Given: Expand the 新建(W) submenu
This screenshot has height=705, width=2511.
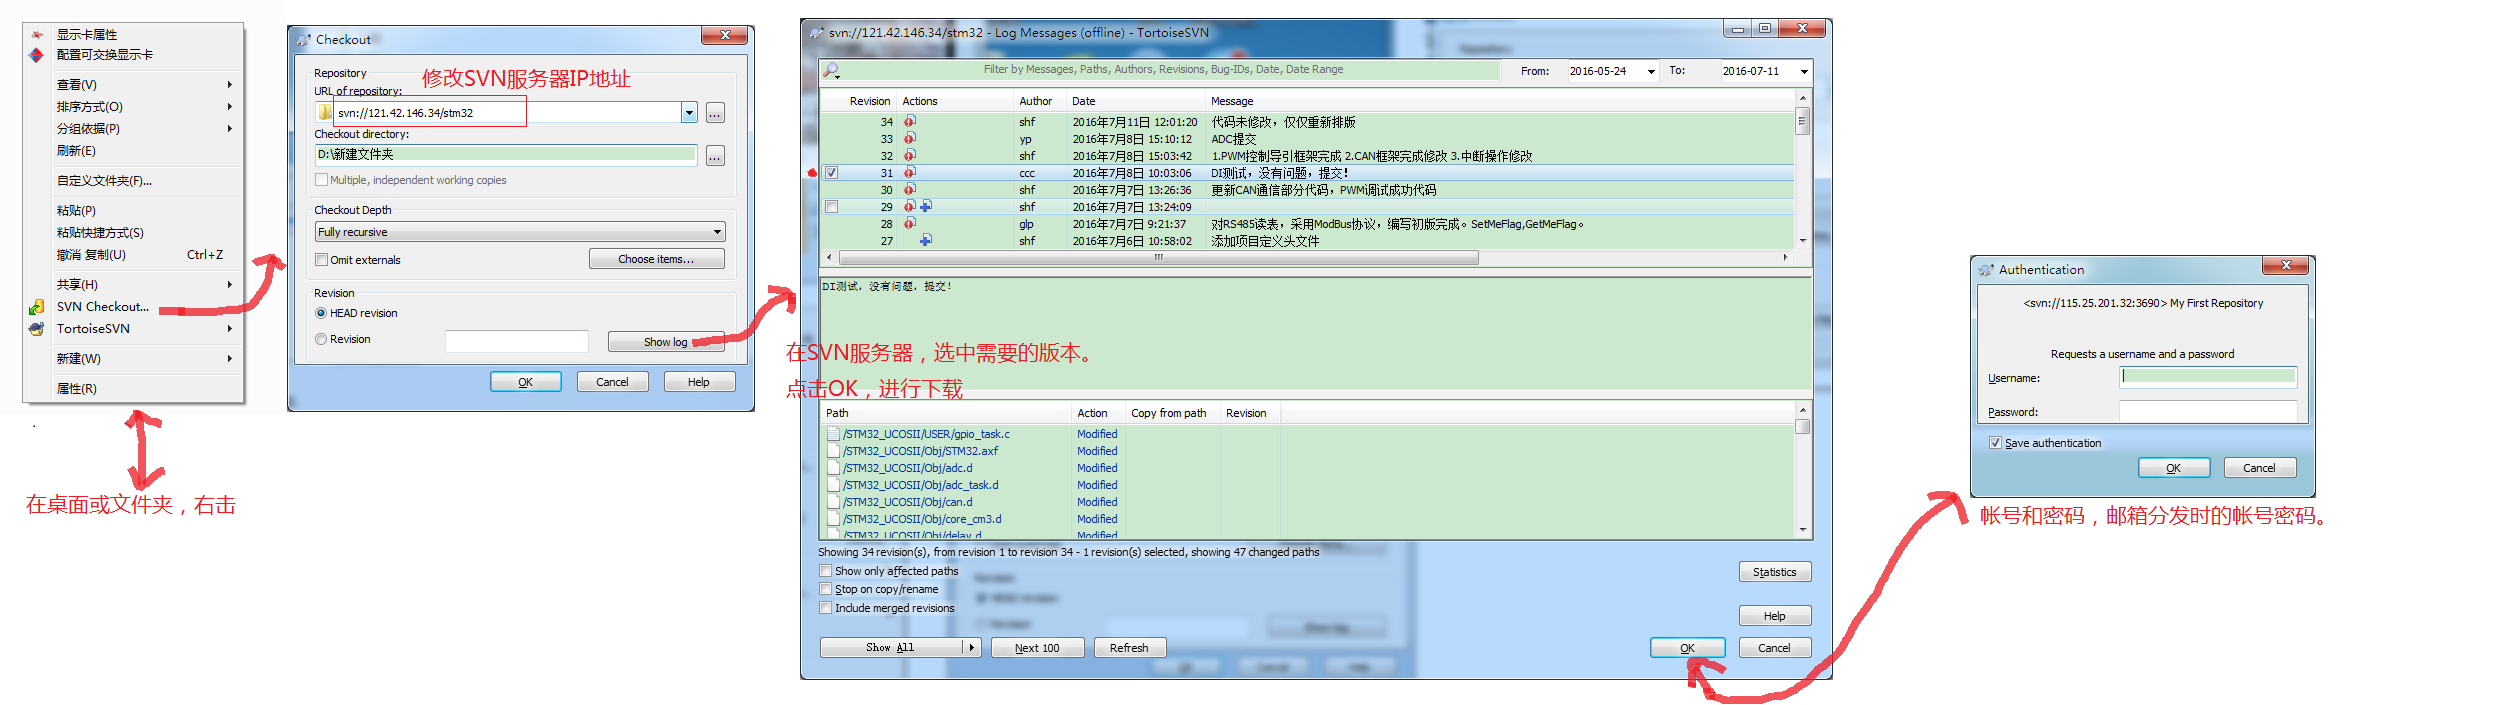Looking at the screenshot, I should pos(229,359).
